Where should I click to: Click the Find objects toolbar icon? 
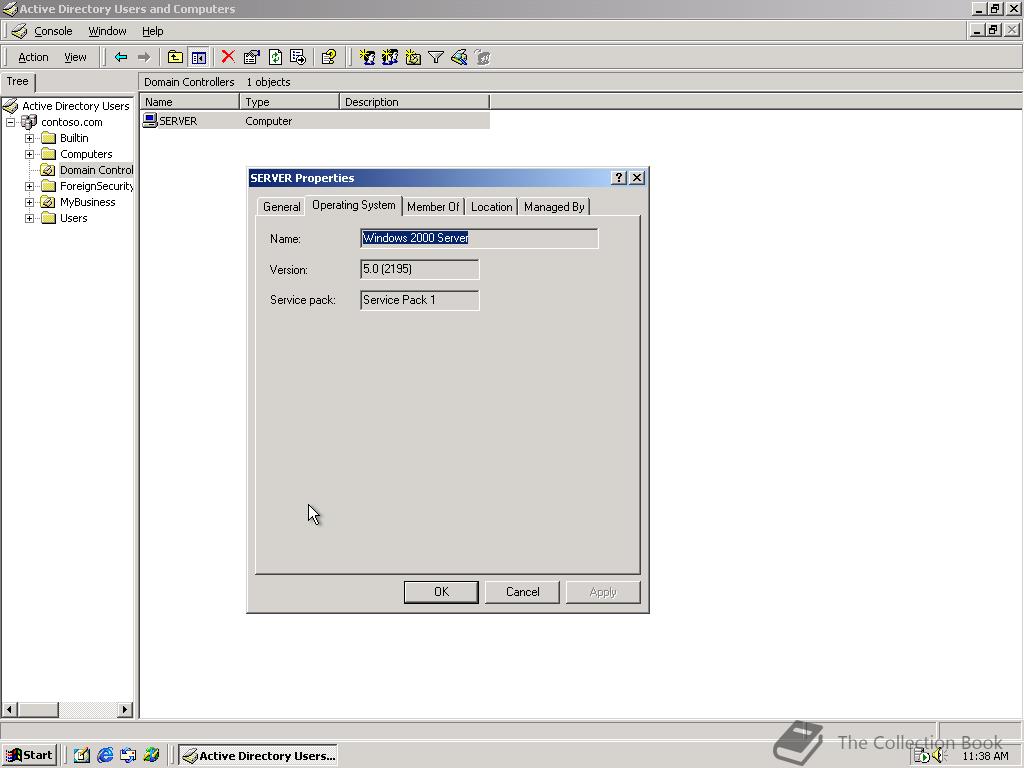[x=459, y=57]
